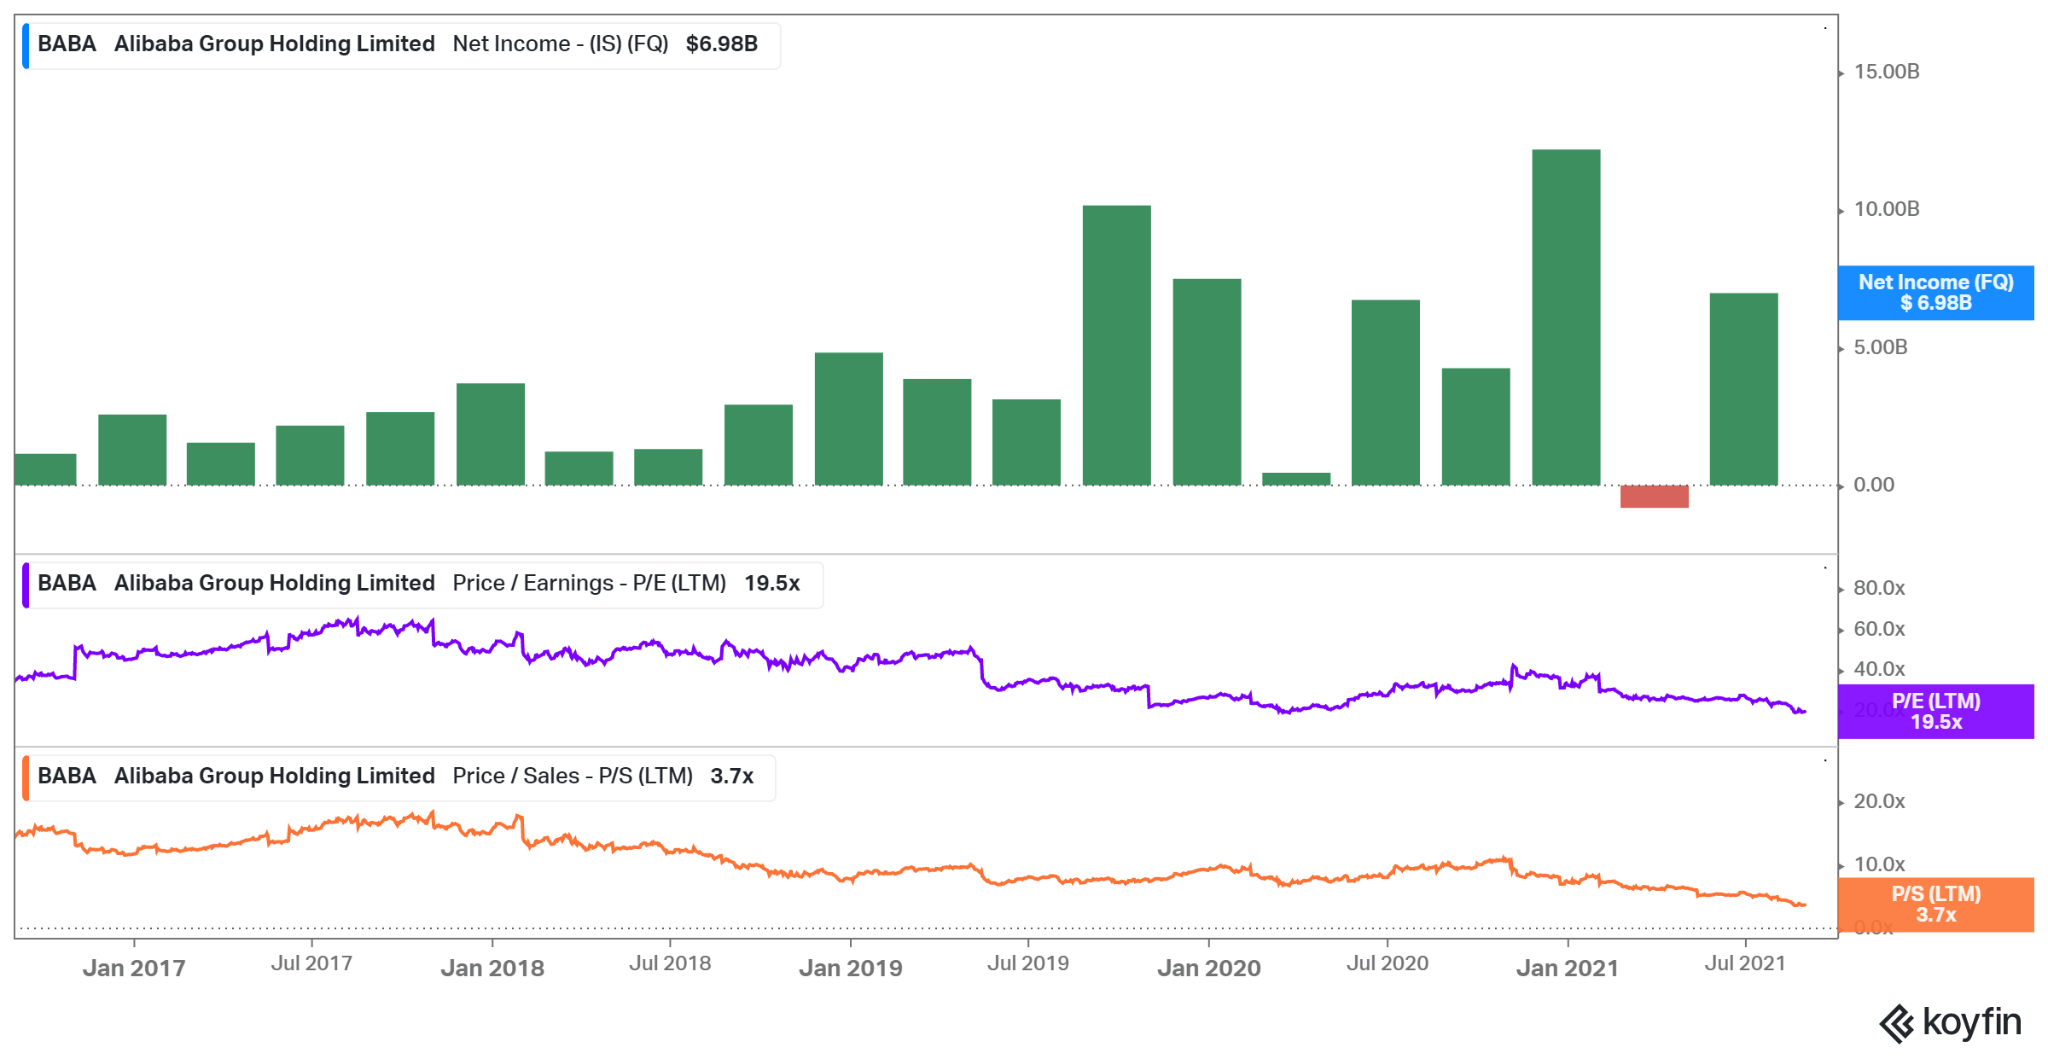Click the 10.00B y-axis label
This screenshot has height=1058, width=2048.
tap(1886, 209)
